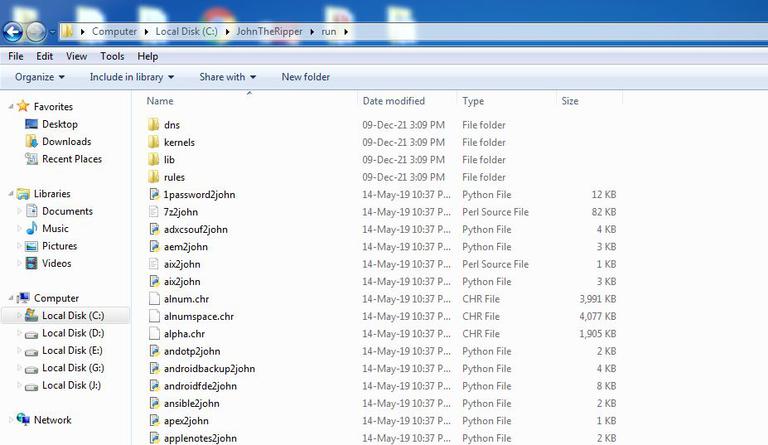
Task: Select the kernels folder icon
Action: (x=154, y=142)
